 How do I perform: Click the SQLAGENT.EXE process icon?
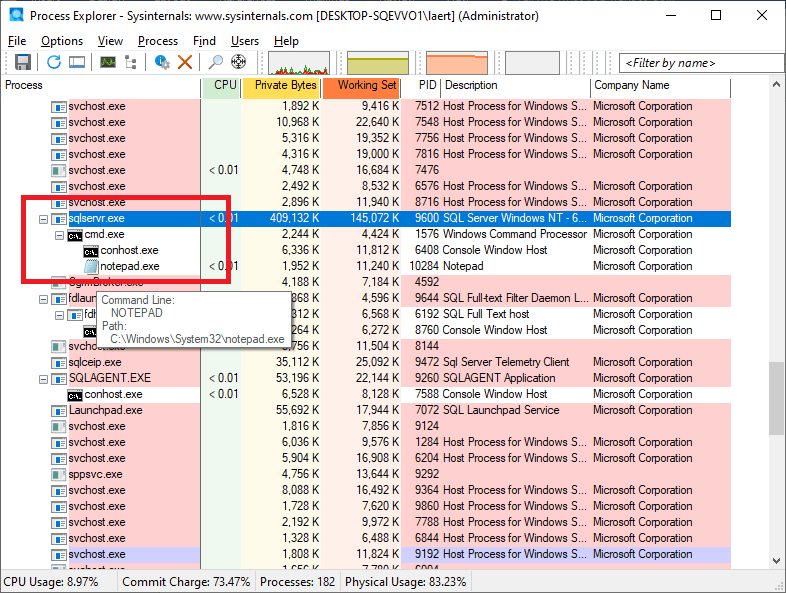[59, 378]
